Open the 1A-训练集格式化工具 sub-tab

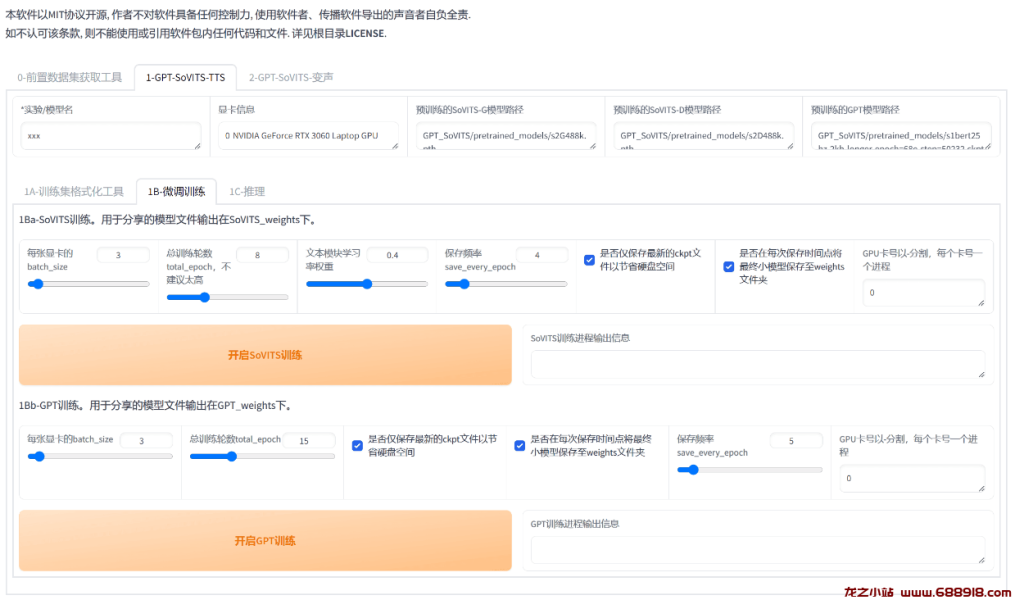(x=74, y=191)
